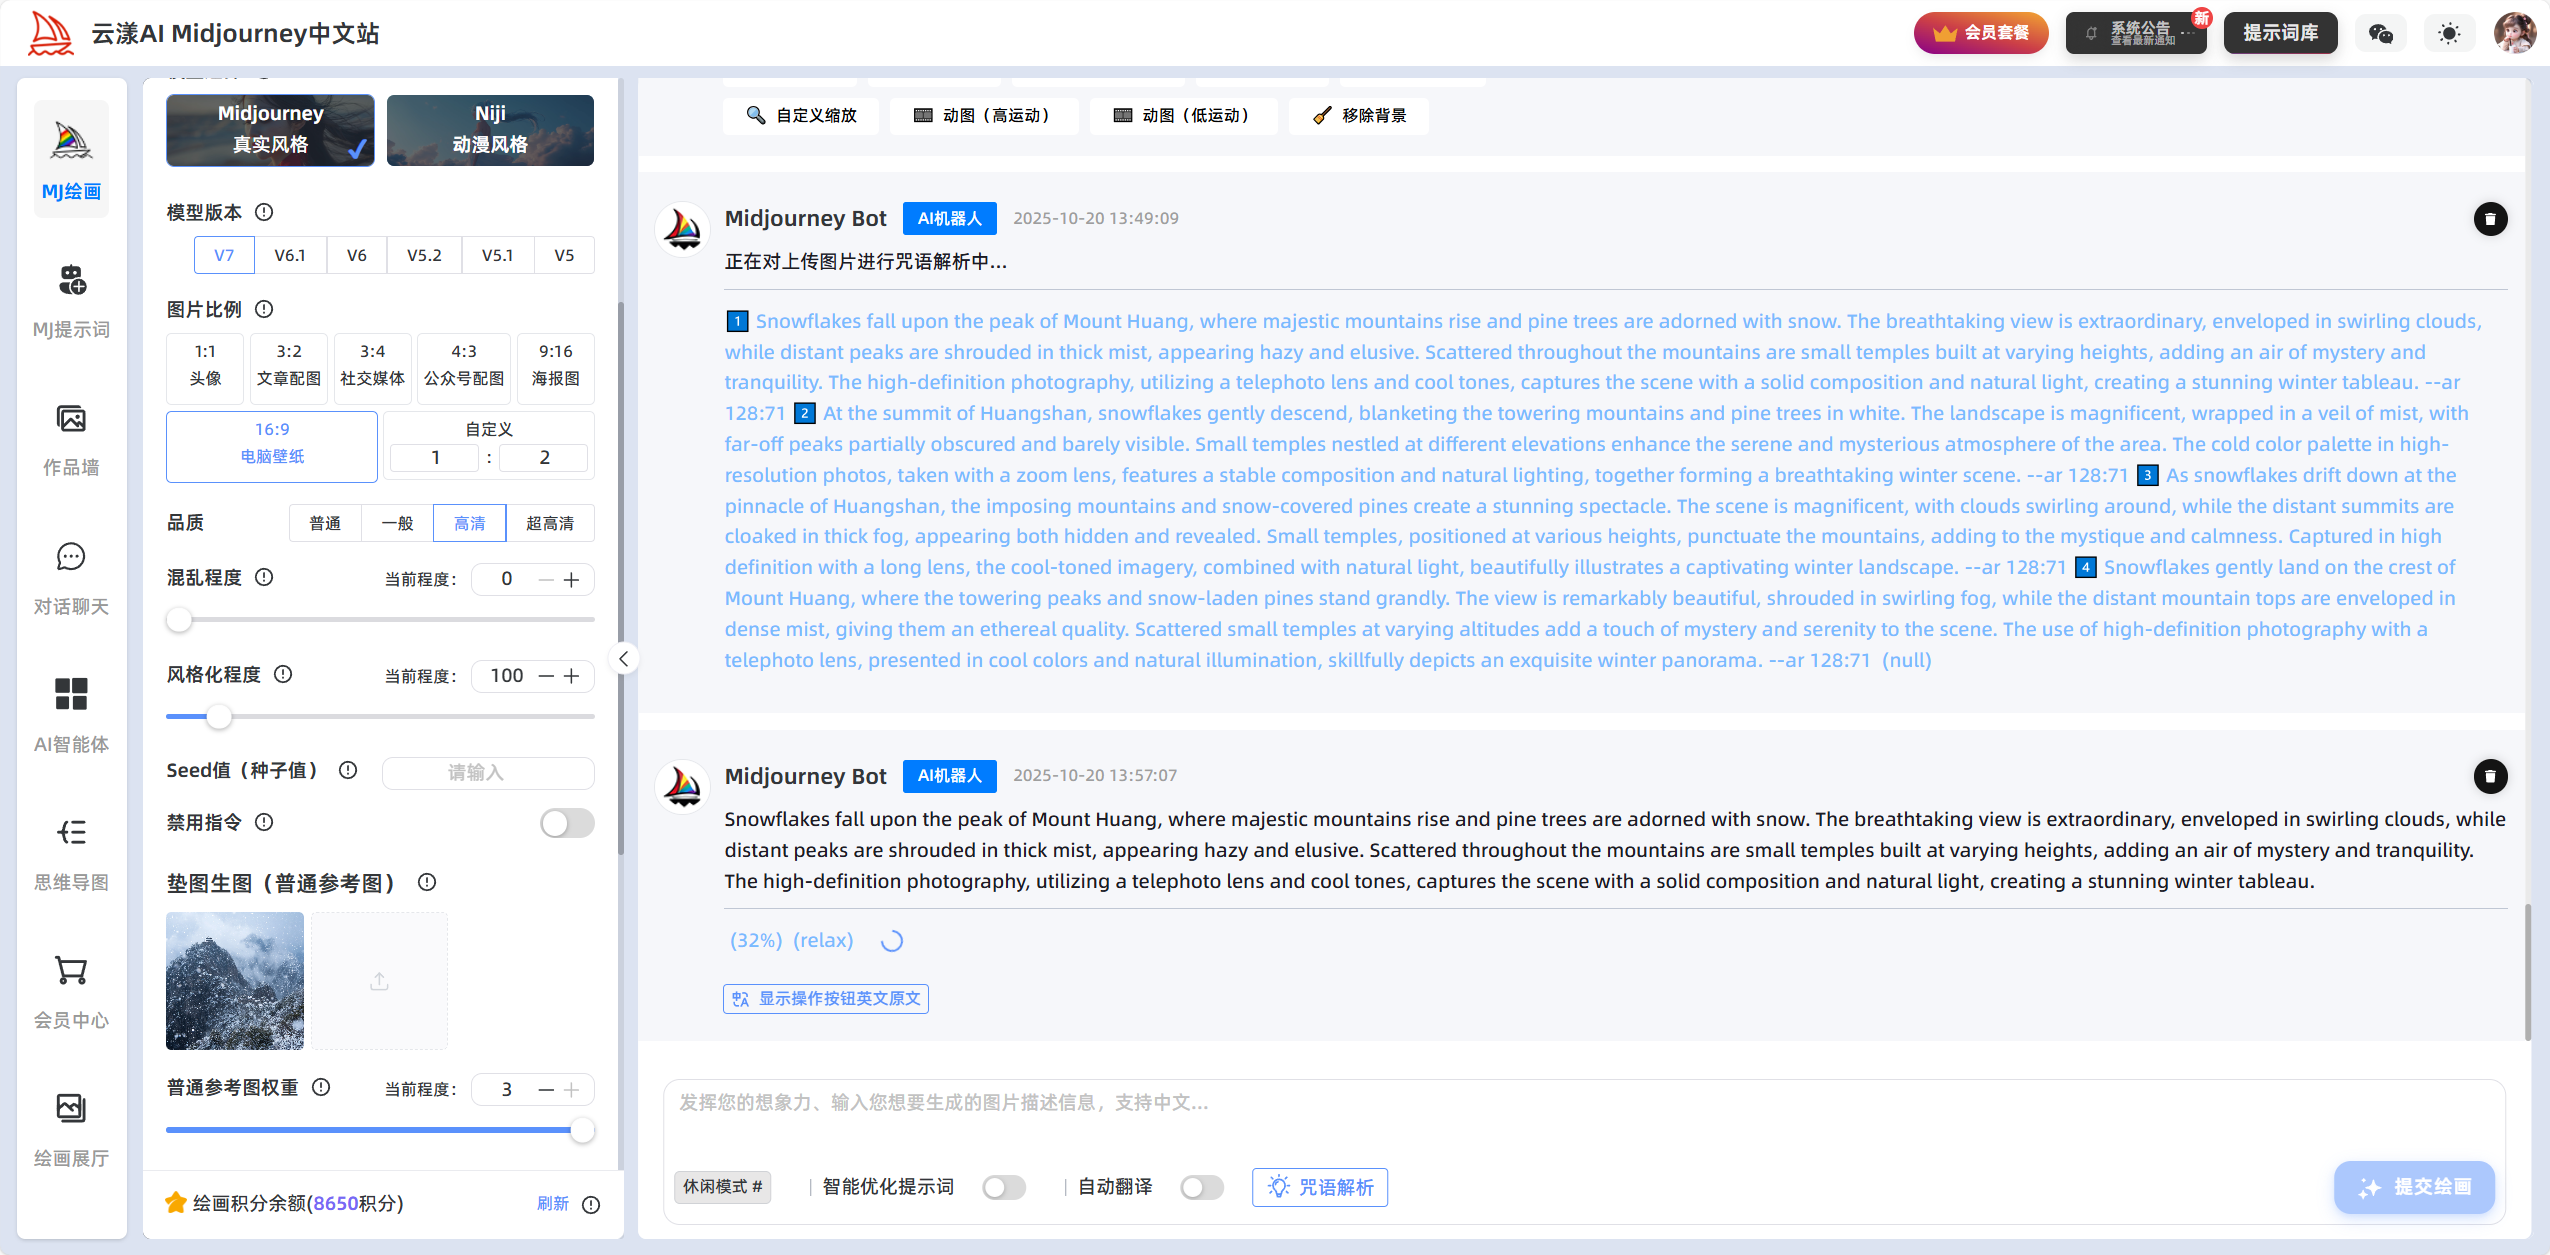Viewport: 2550px width, 1255px height.
Task: Enable the 自动翻译 switch
Action: 1202,1187
